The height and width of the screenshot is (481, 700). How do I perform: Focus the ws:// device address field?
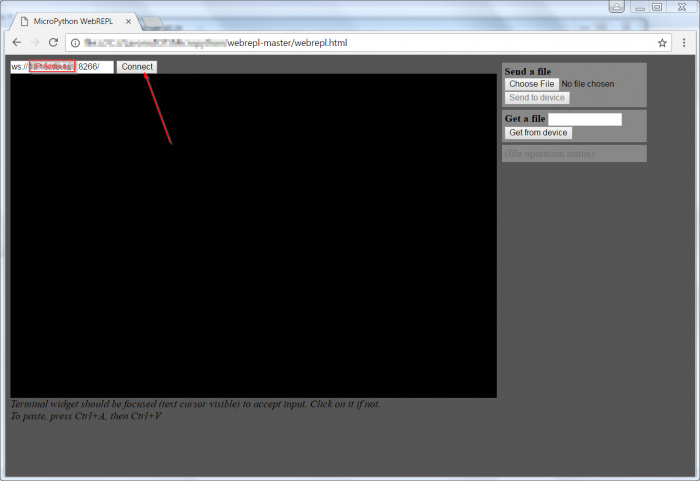[61, 67]
